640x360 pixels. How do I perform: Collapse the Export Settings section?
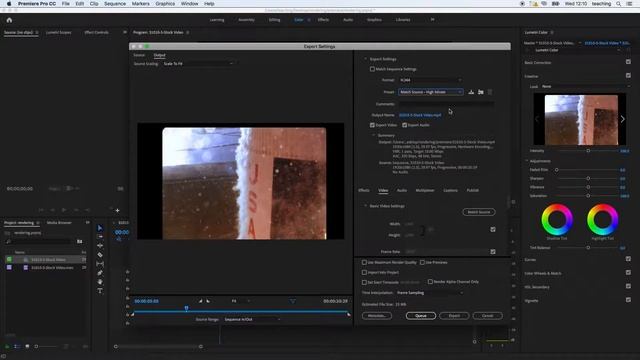(x=366, y=59)
